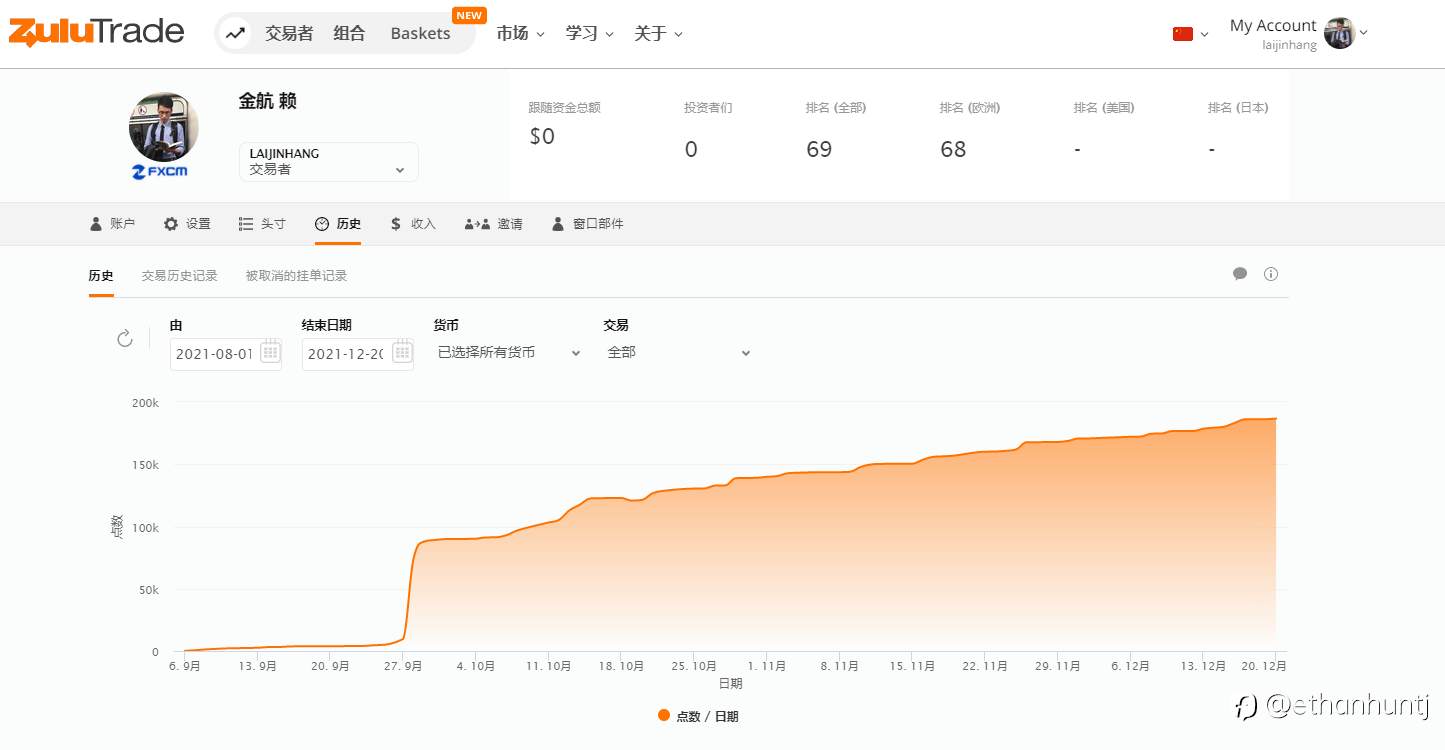Expand the 市场 menu
Screen dimensions: 1445x750
point(520,33)
